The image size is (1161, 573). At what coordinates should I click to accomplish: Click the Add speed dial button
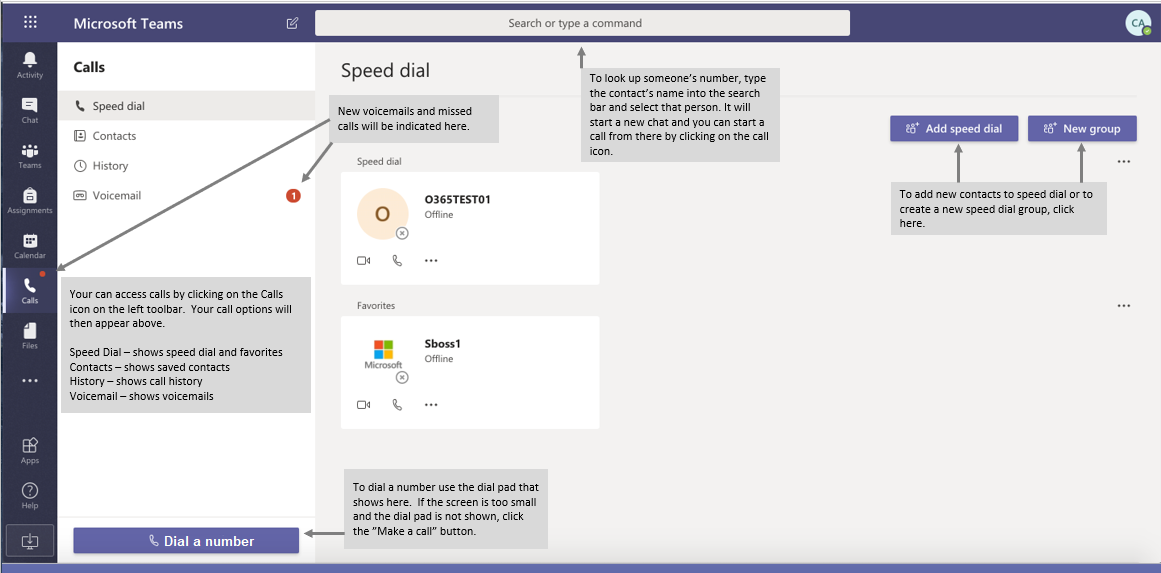point(954,129)
